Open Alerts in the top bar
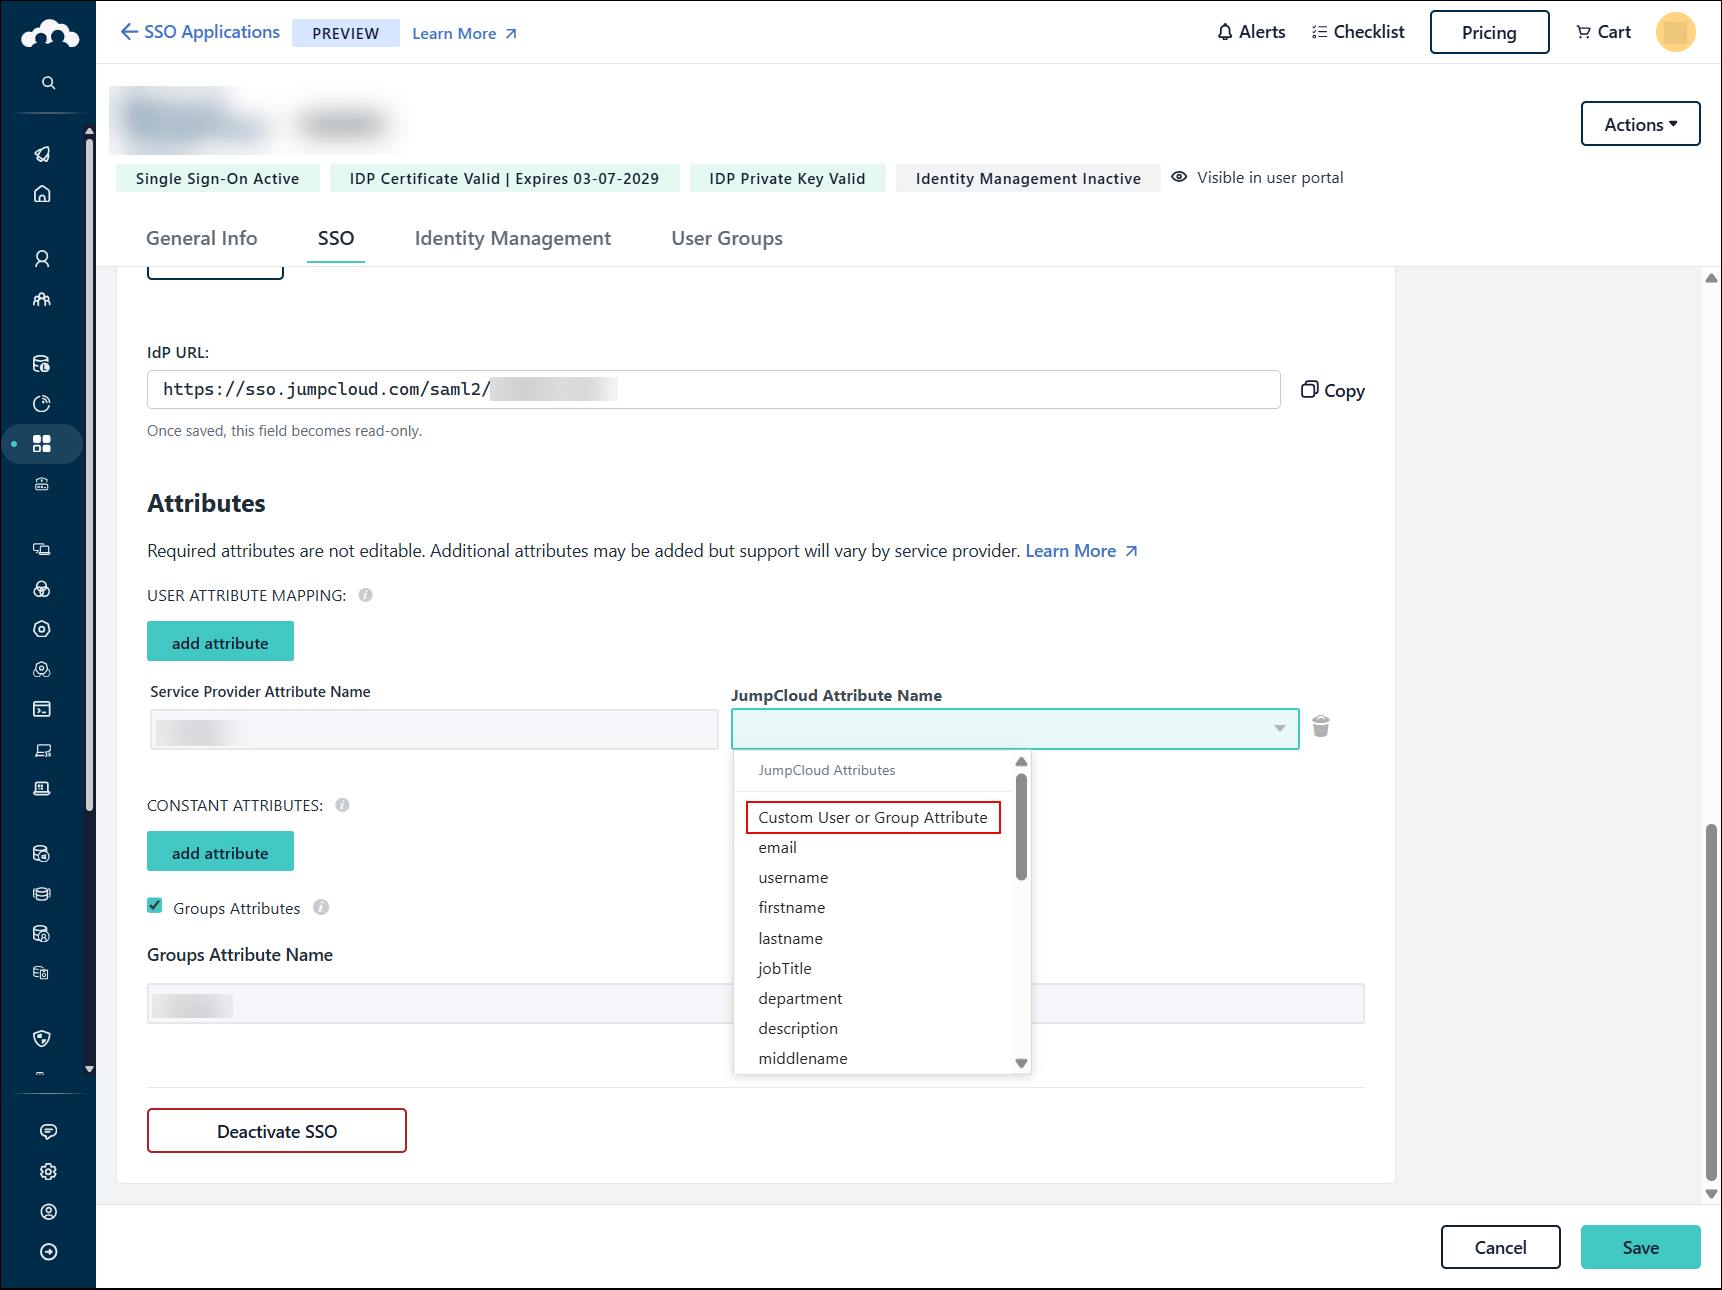 [1251, 32]
